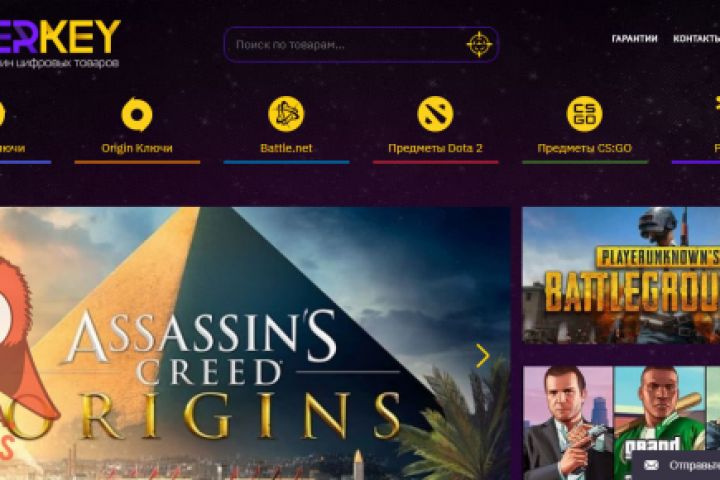The image size is (720, 480).
Task: Open the Гарантии menu item
Action: [x=635, y=39]
